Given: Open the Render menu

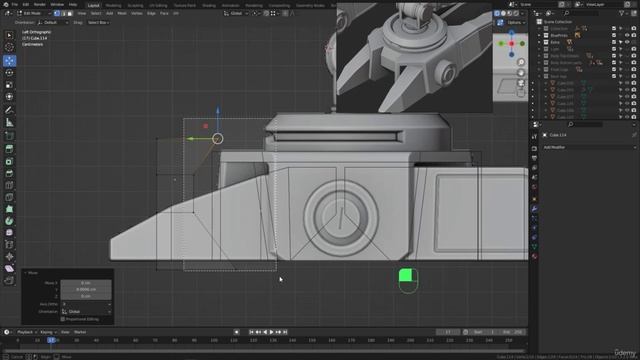Looking at the screenshot, I should 40,4.
